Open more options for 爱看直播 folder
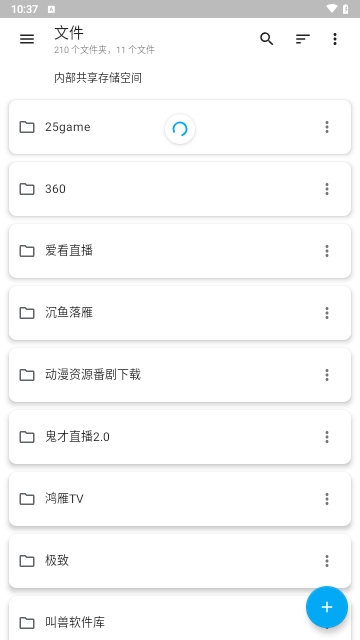Screen dimensions: 360x640 327,251
